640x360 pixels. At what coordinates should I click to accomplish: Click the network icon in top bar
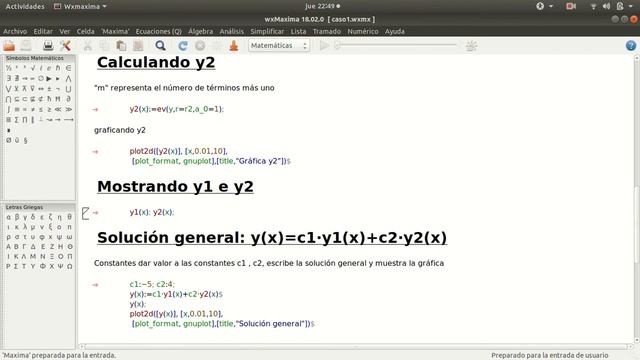click(593, 6)
